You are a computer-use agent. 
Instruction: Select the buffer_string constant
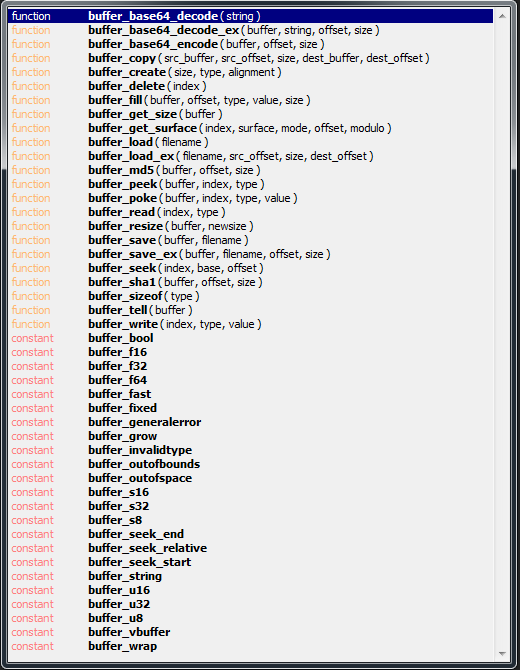pyautogui.click(x=250, y=576)
